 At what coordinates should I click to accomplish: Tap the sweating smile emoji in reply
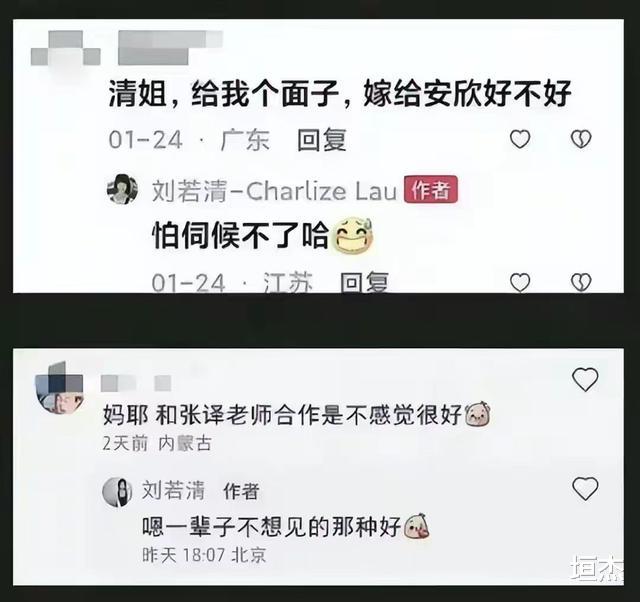click(x=353, y=237)
